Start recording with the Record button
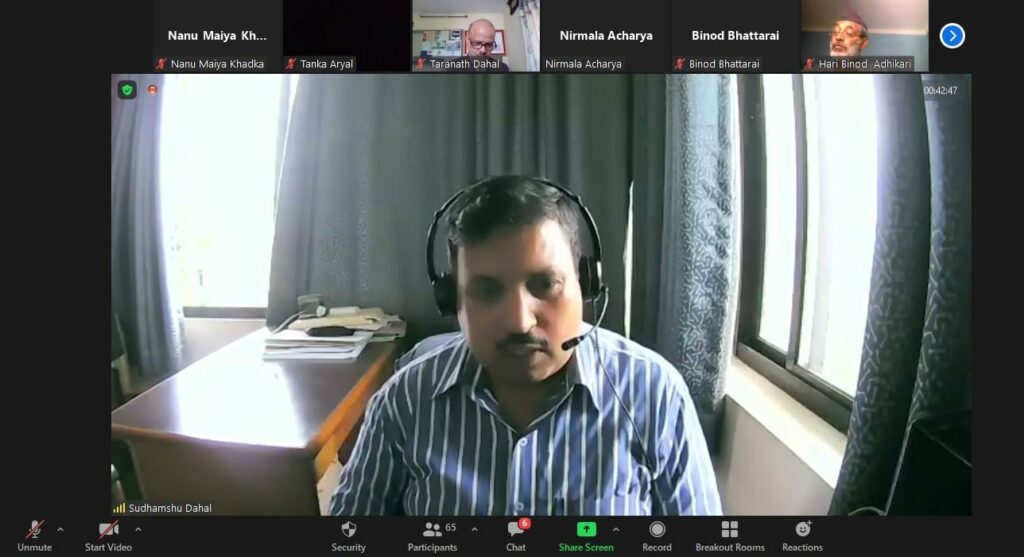The width and height of the screenshot is (1024, 557). click(657, 534)
